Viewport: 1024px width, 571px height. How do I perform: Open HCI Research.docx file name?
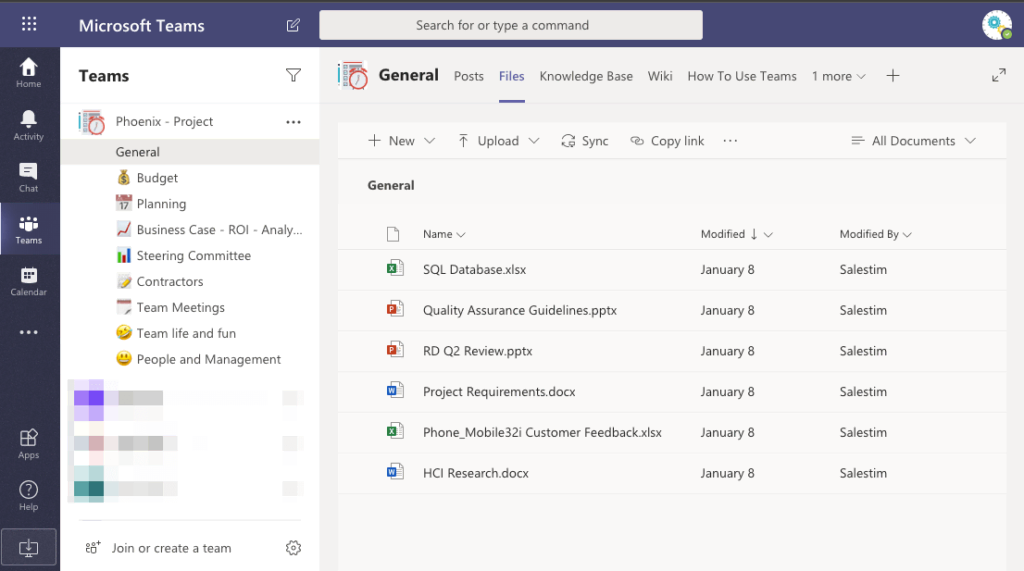[475, 473]
